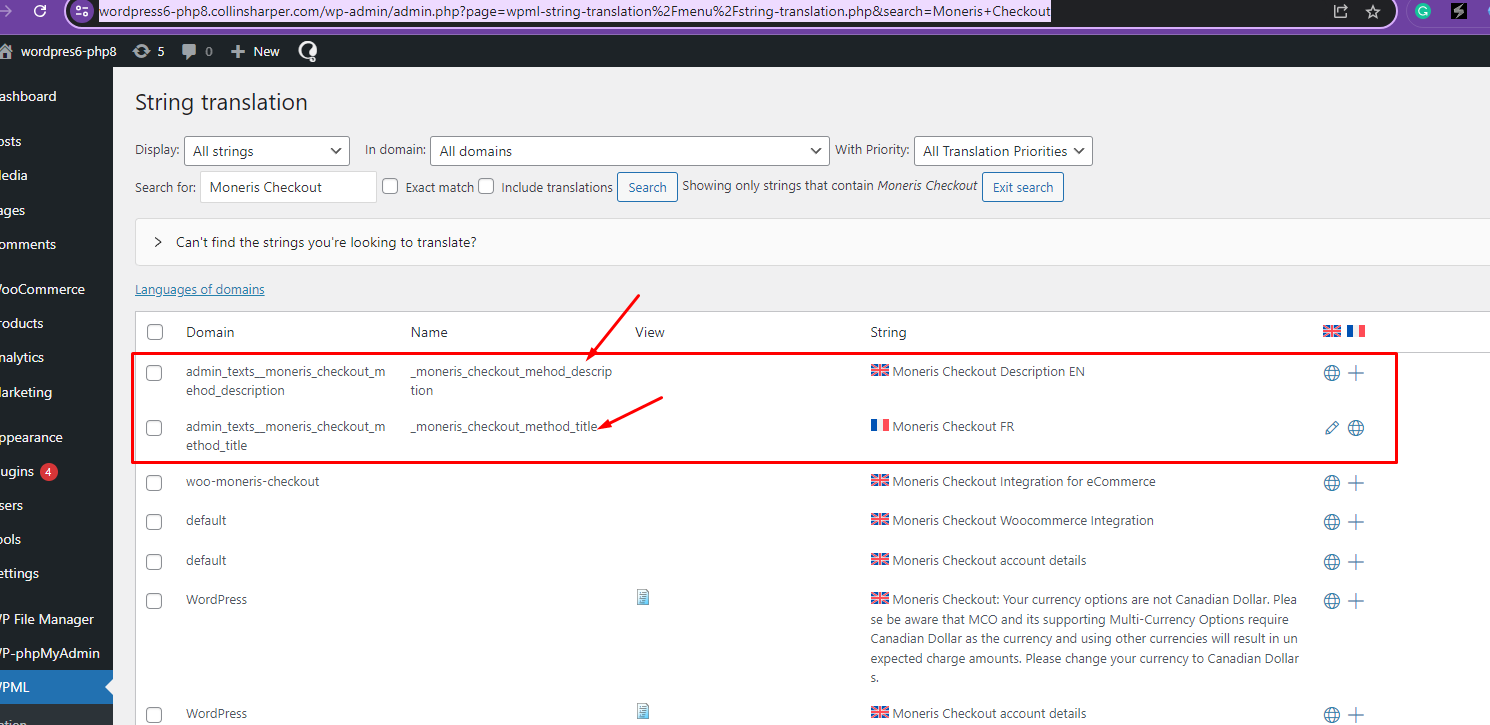The image size is (1490, 725).
Task: Click string text Moneris Checkout Description EN
Action: tap(988, 371)
